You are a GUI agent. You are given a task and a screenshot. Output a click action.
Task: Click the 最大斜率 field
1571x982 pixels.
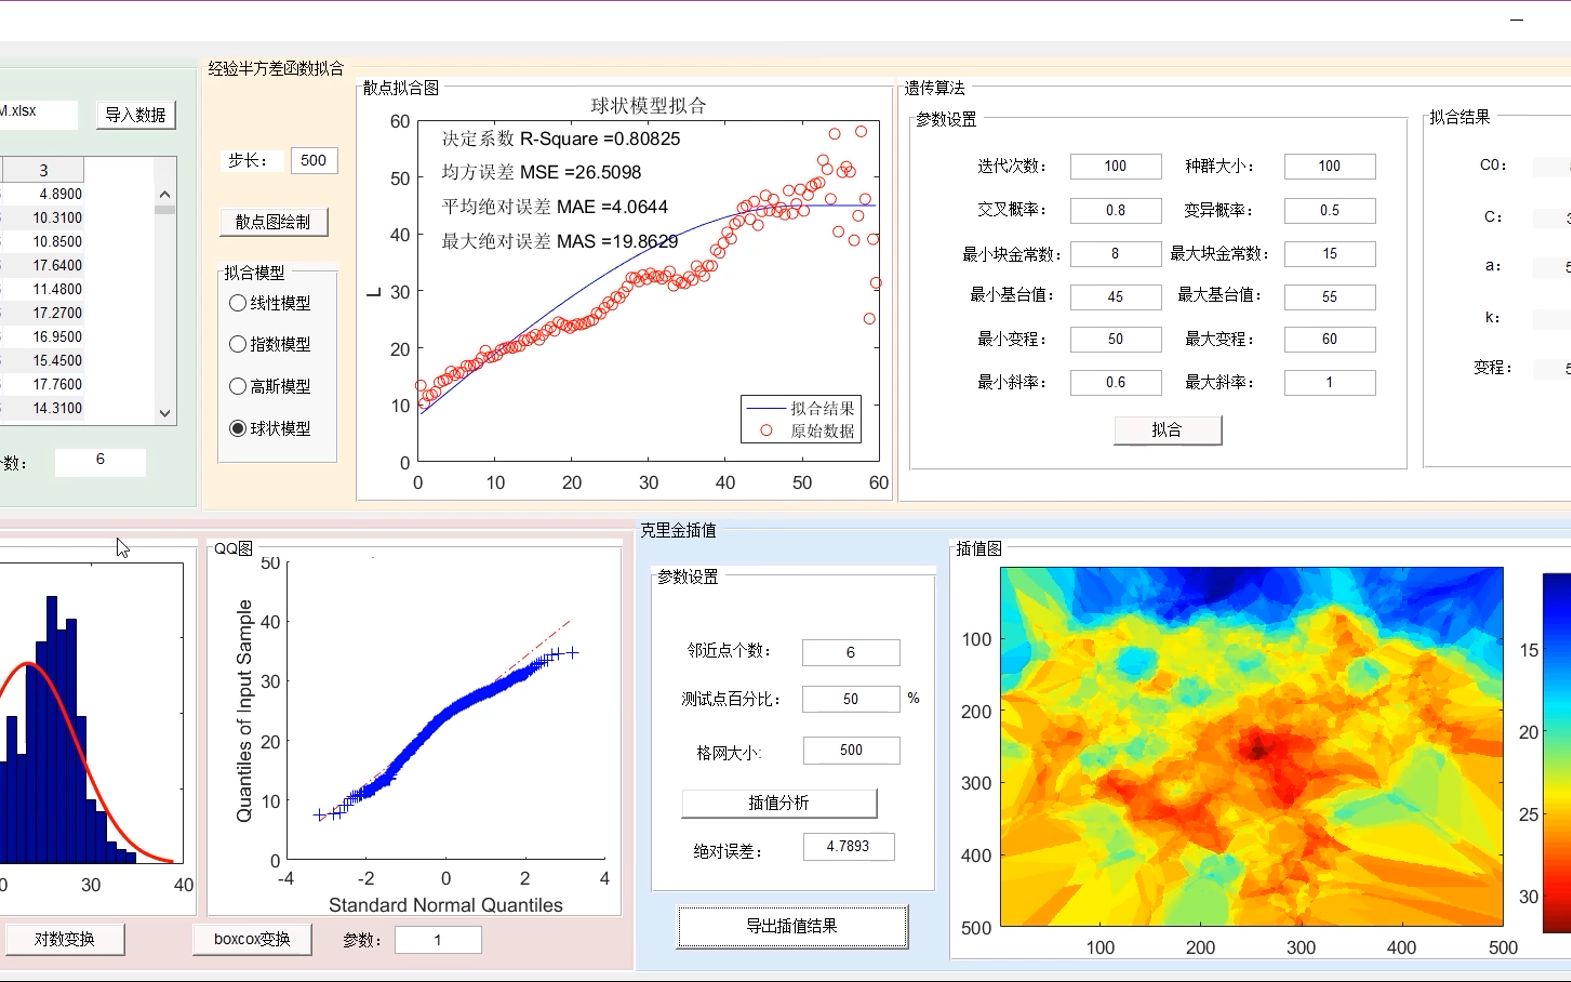pos(1330,382)
